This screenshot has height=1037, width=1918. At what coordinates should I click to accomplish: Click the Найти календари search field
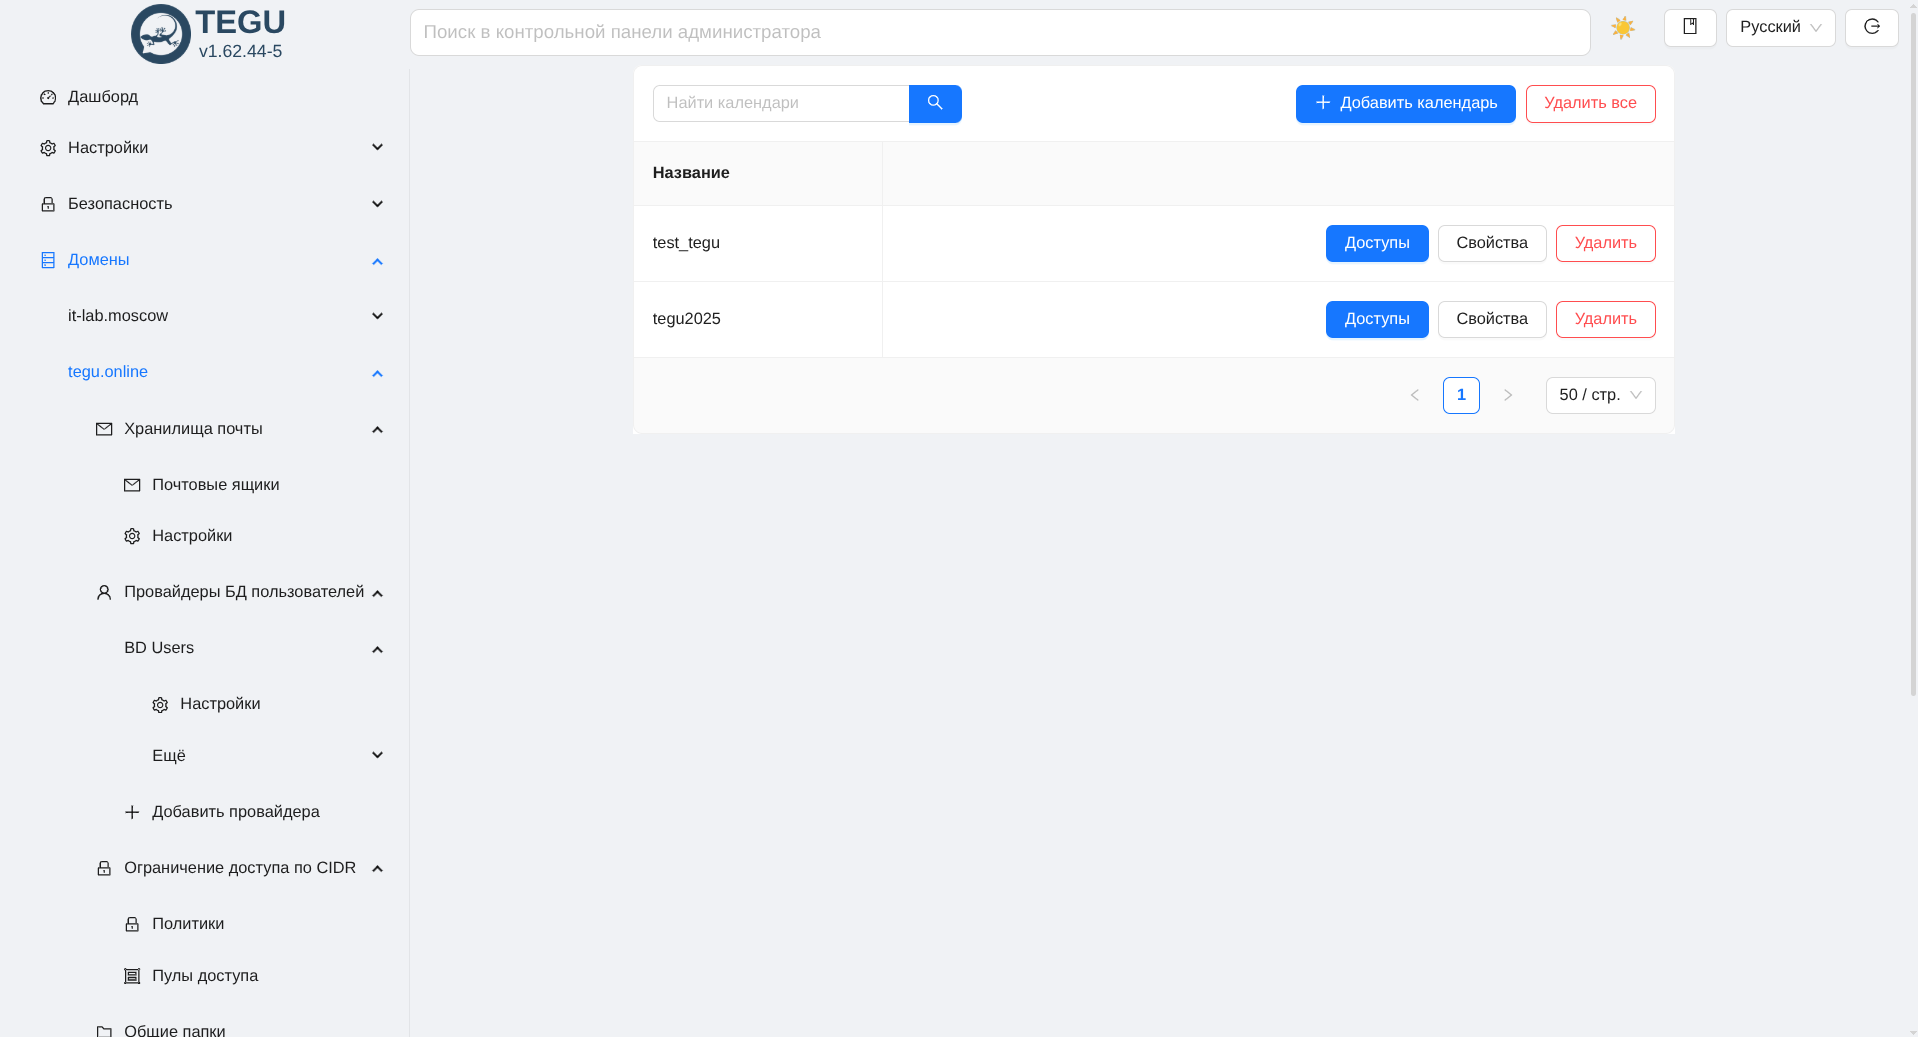tap(780, 104)
